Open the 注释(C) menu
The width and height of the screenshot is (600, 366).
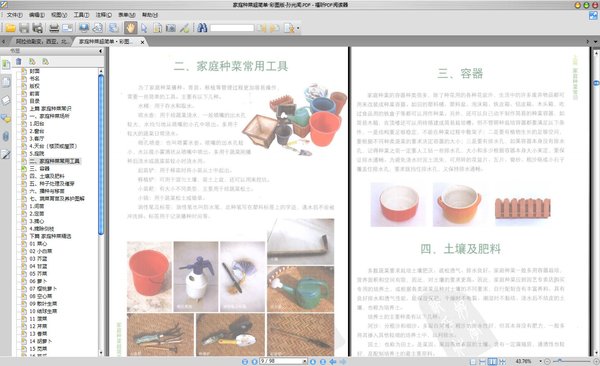(104, 15)
